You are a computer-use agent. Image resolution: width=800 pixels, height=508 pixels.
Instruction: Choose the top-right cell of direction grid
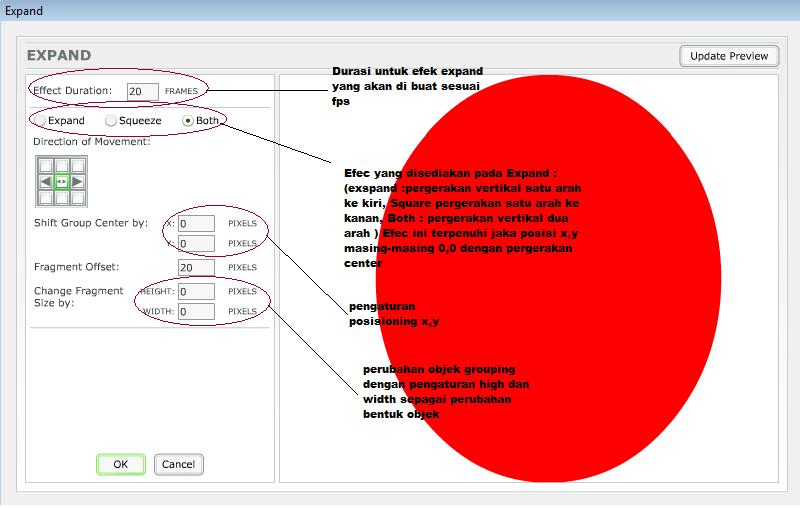(78, 165)
